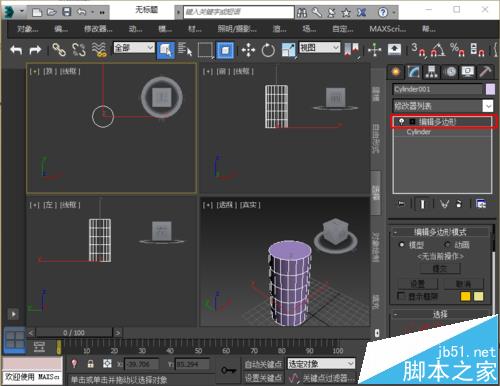Toggle Show End Result icon
This screenshot has height=386, width=500.
click(x=422, y=204)
